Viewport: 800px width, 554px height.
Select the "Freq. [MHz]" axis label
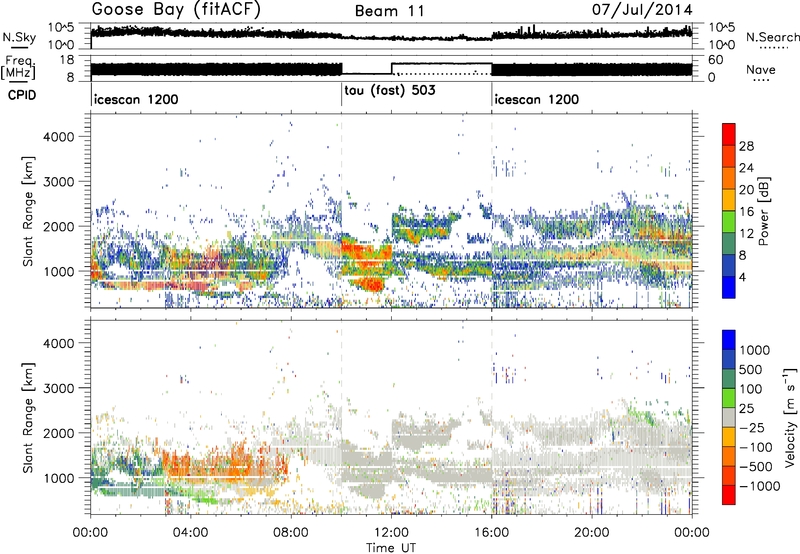pyautogui.click(x=18, y=68)
